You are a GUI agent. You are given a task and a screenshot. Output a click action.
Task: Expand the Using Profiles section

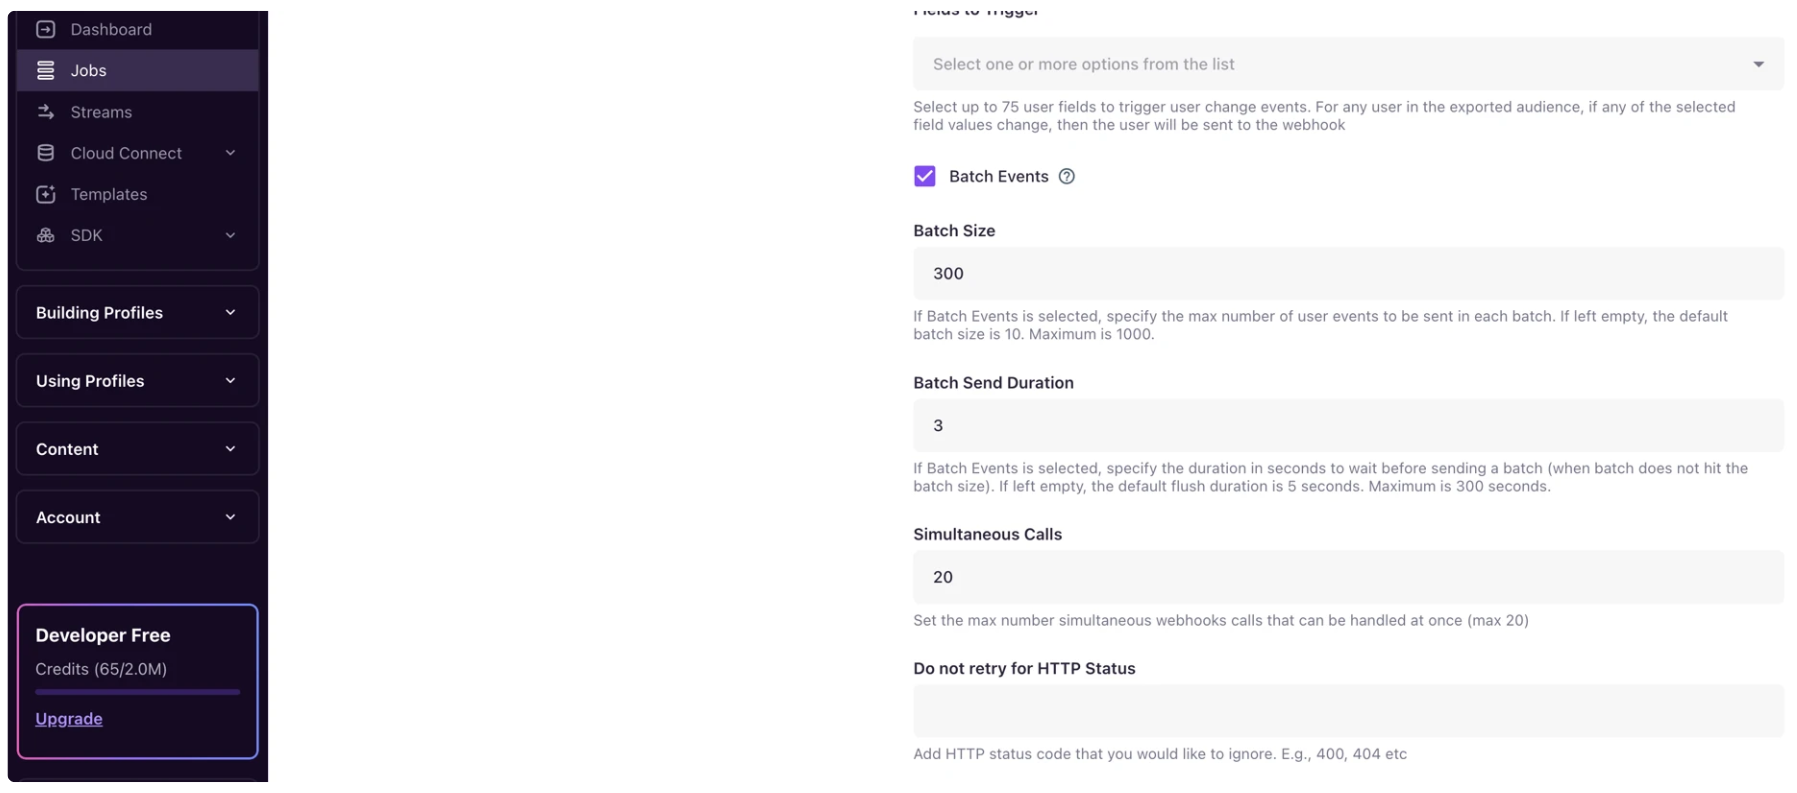tap(138, 381)
